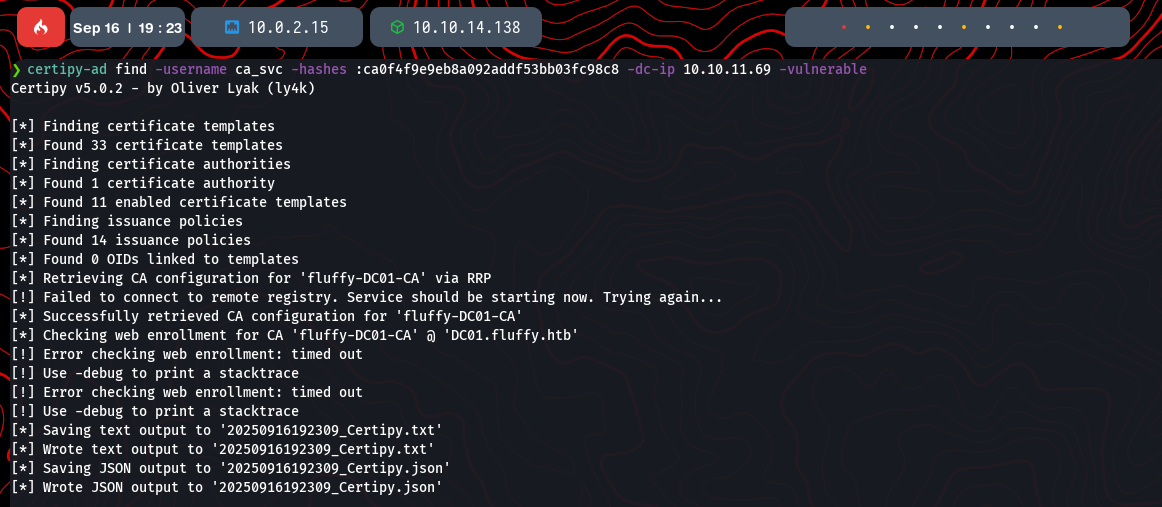Click the blue ethernet icon beside 10.0.2.15

coord(234,27)
